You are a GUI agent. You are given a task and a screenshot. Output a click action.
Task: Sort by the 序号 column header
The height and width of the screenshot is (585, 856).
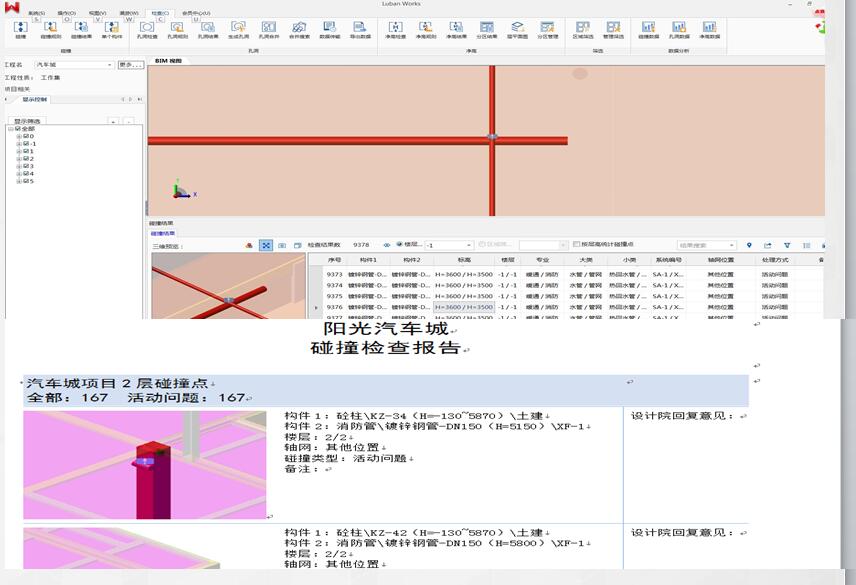click(334, 260)
